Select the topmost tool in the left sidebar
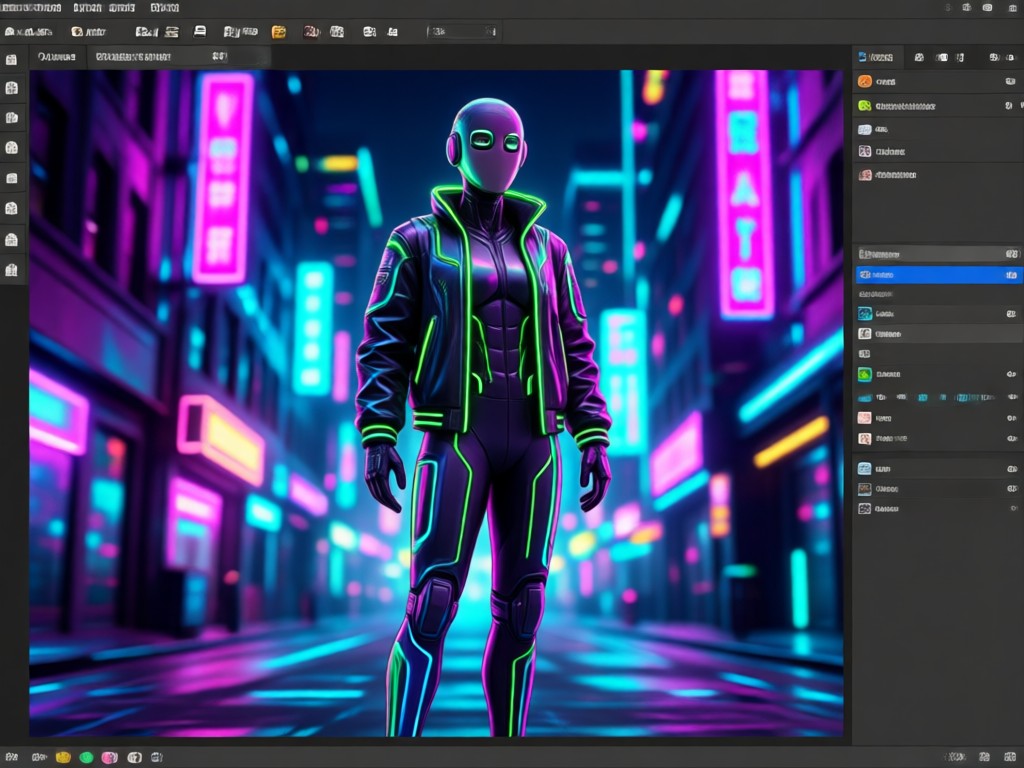 (x=12, y=60)
